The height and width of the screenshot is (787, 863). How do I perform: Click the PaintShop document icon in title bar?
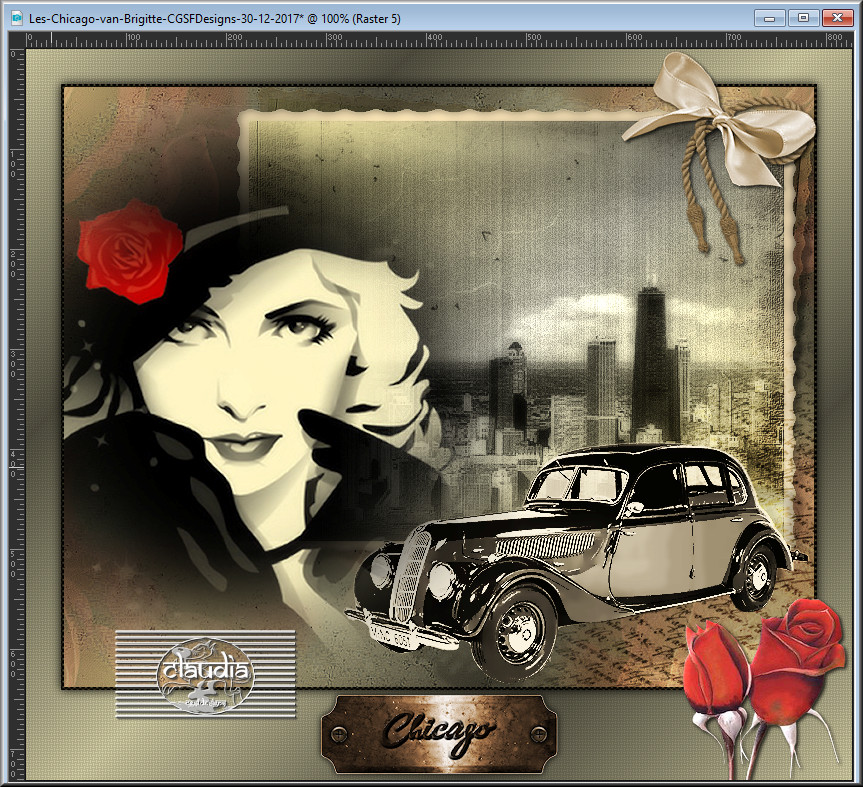17,19
